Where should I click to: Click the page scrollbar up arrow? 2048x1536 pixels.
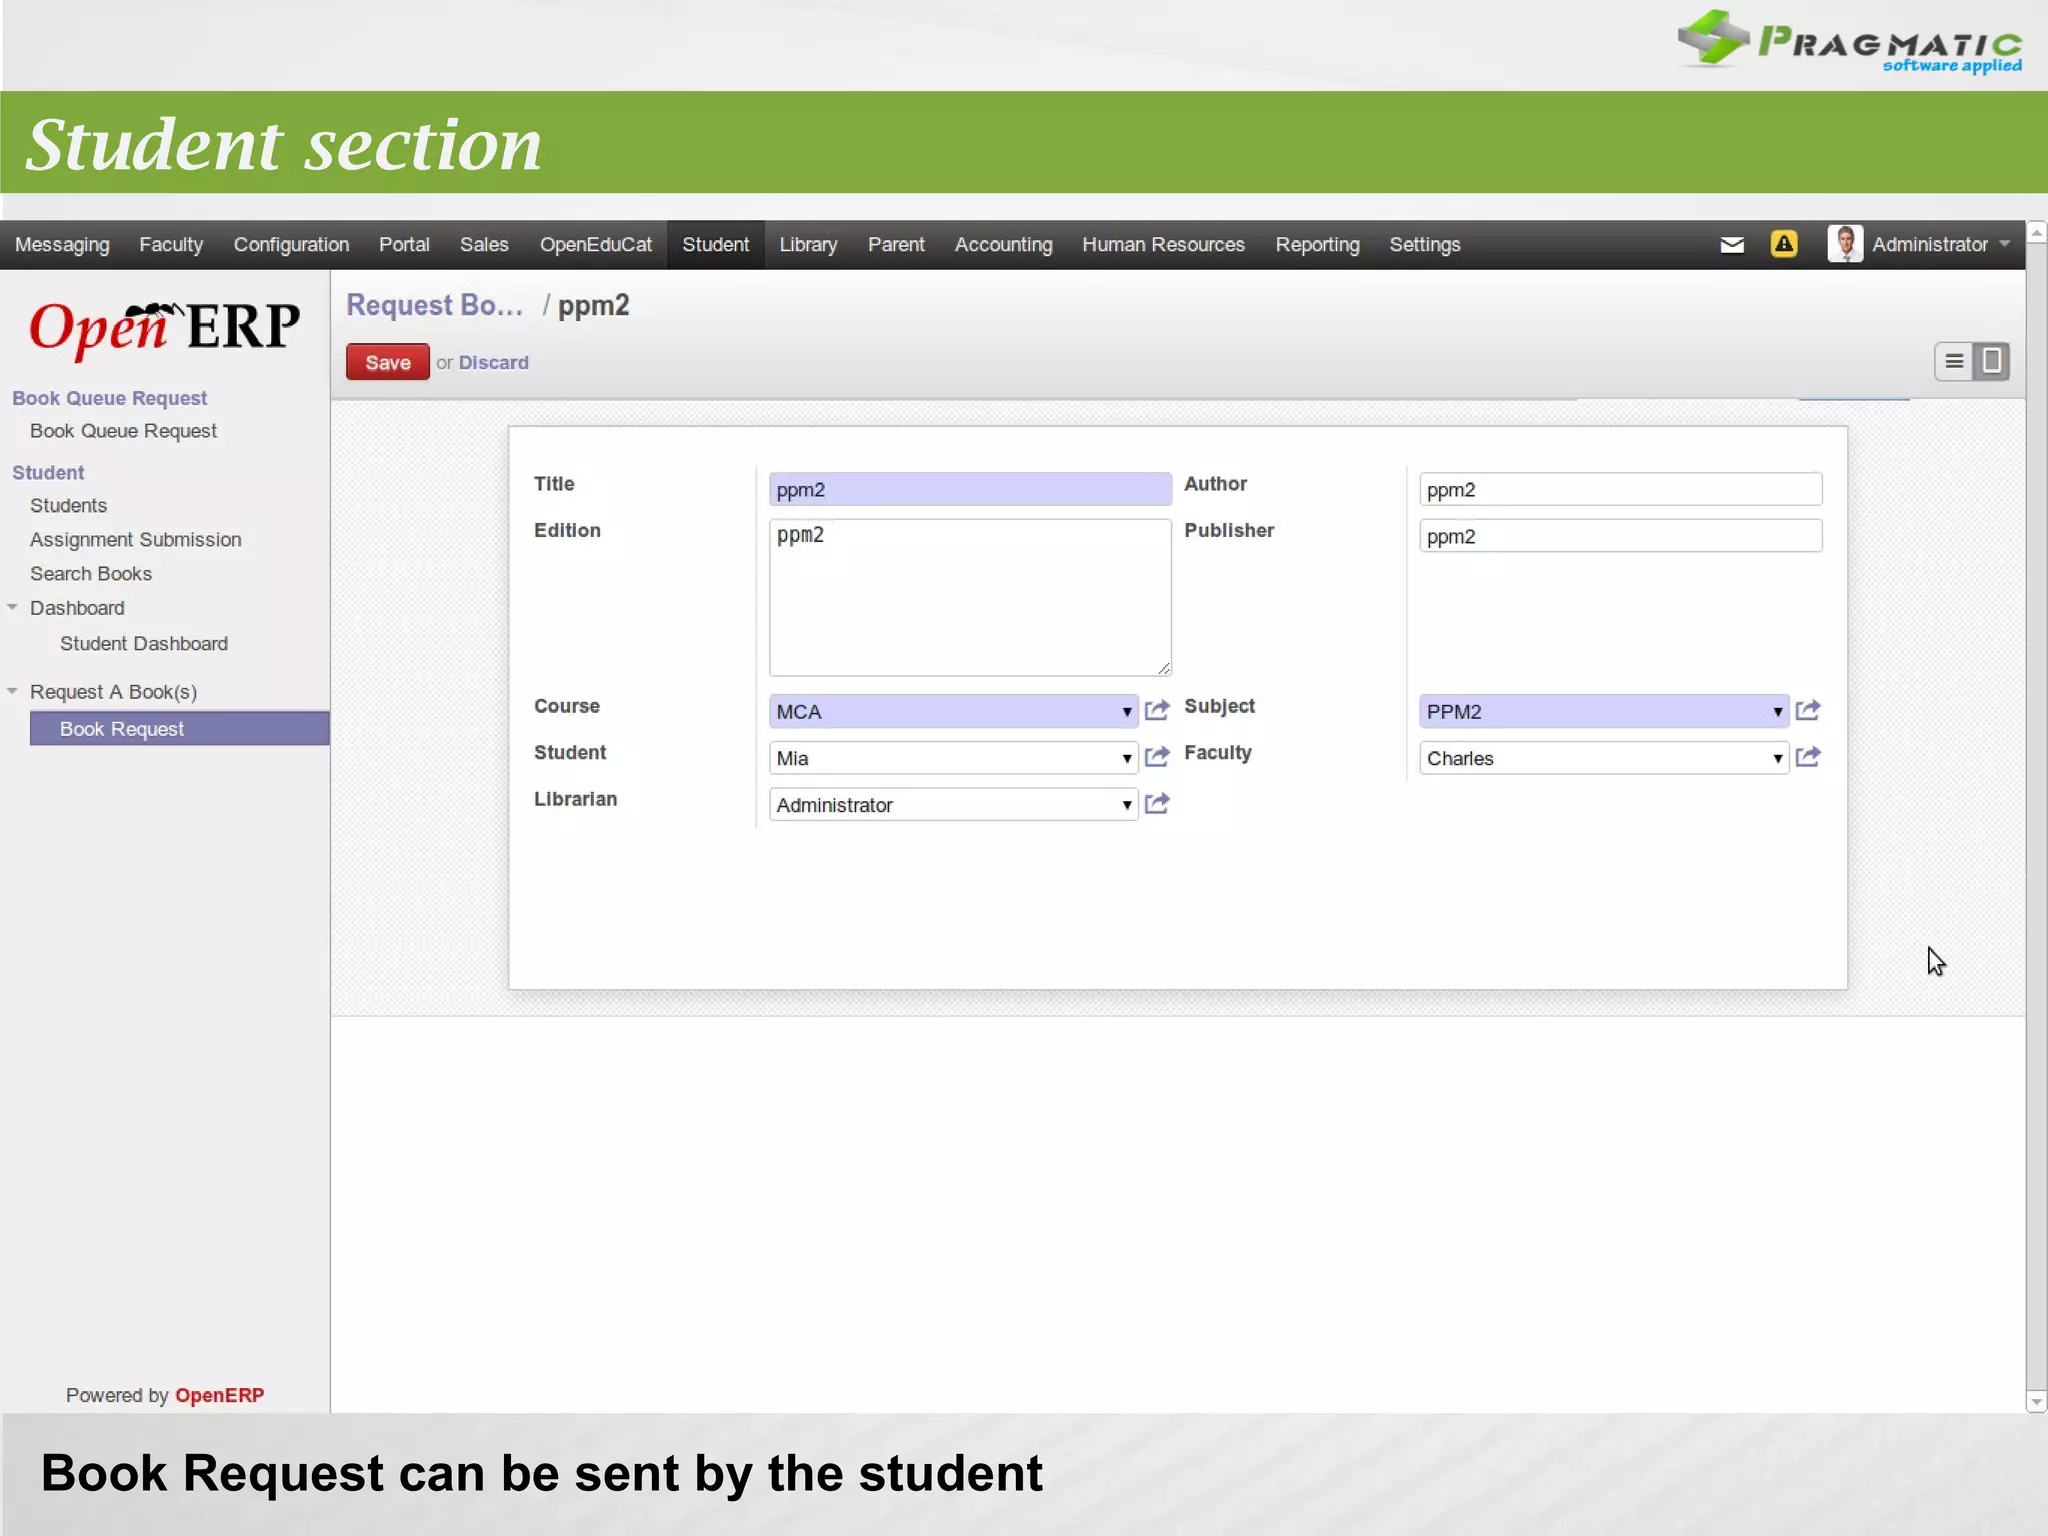pyautogui.click(x=2036, y=232)
